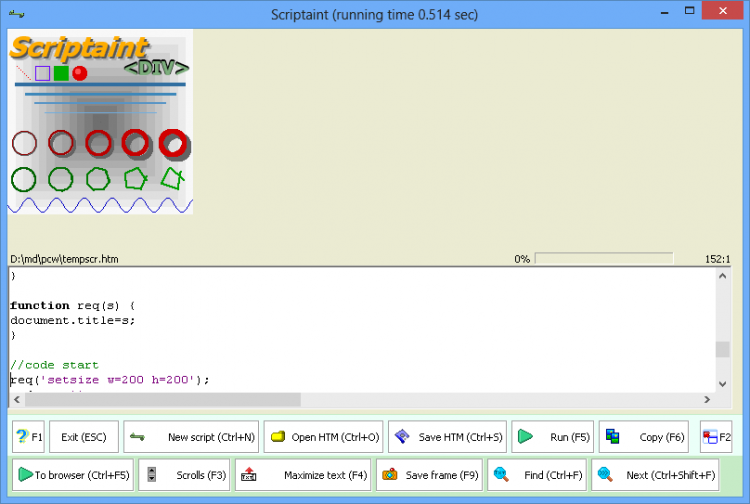Image resolution: width=750 pixels, height=504 pixels.
Task: Close the Scriptaint window
Action: click(x=723, y=11)
